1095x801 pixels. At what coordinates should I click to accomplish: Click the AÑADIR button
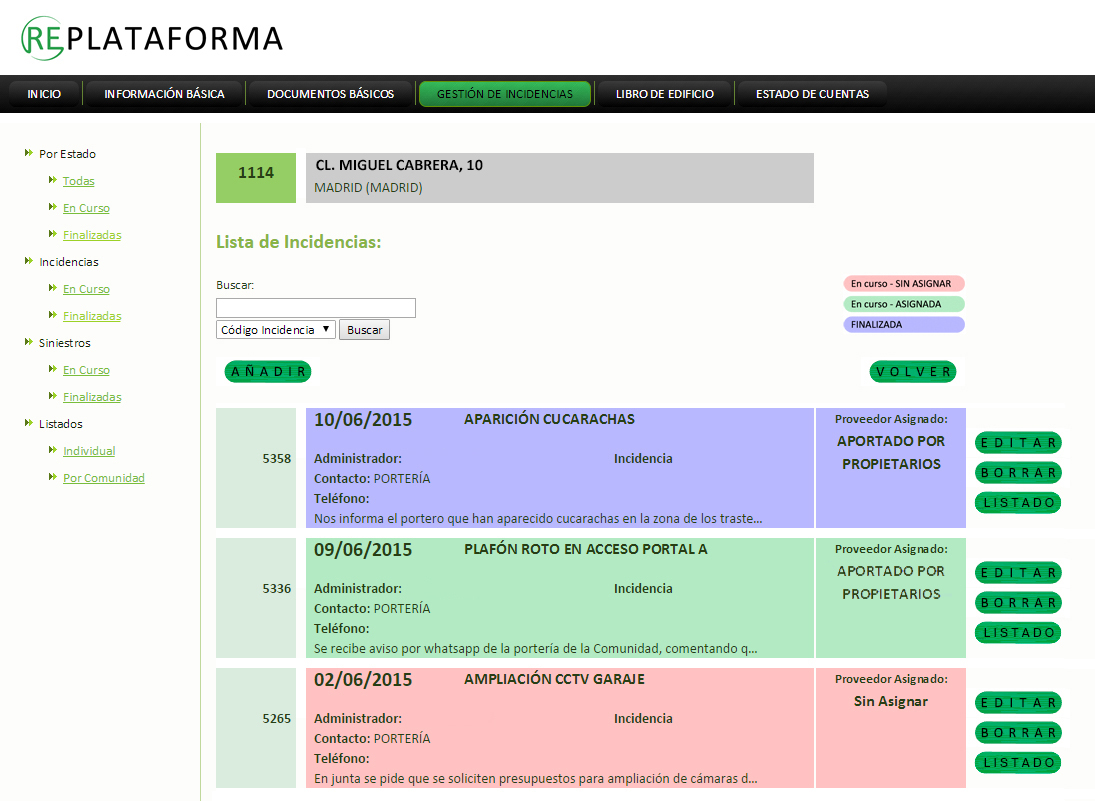click(268, 372)
